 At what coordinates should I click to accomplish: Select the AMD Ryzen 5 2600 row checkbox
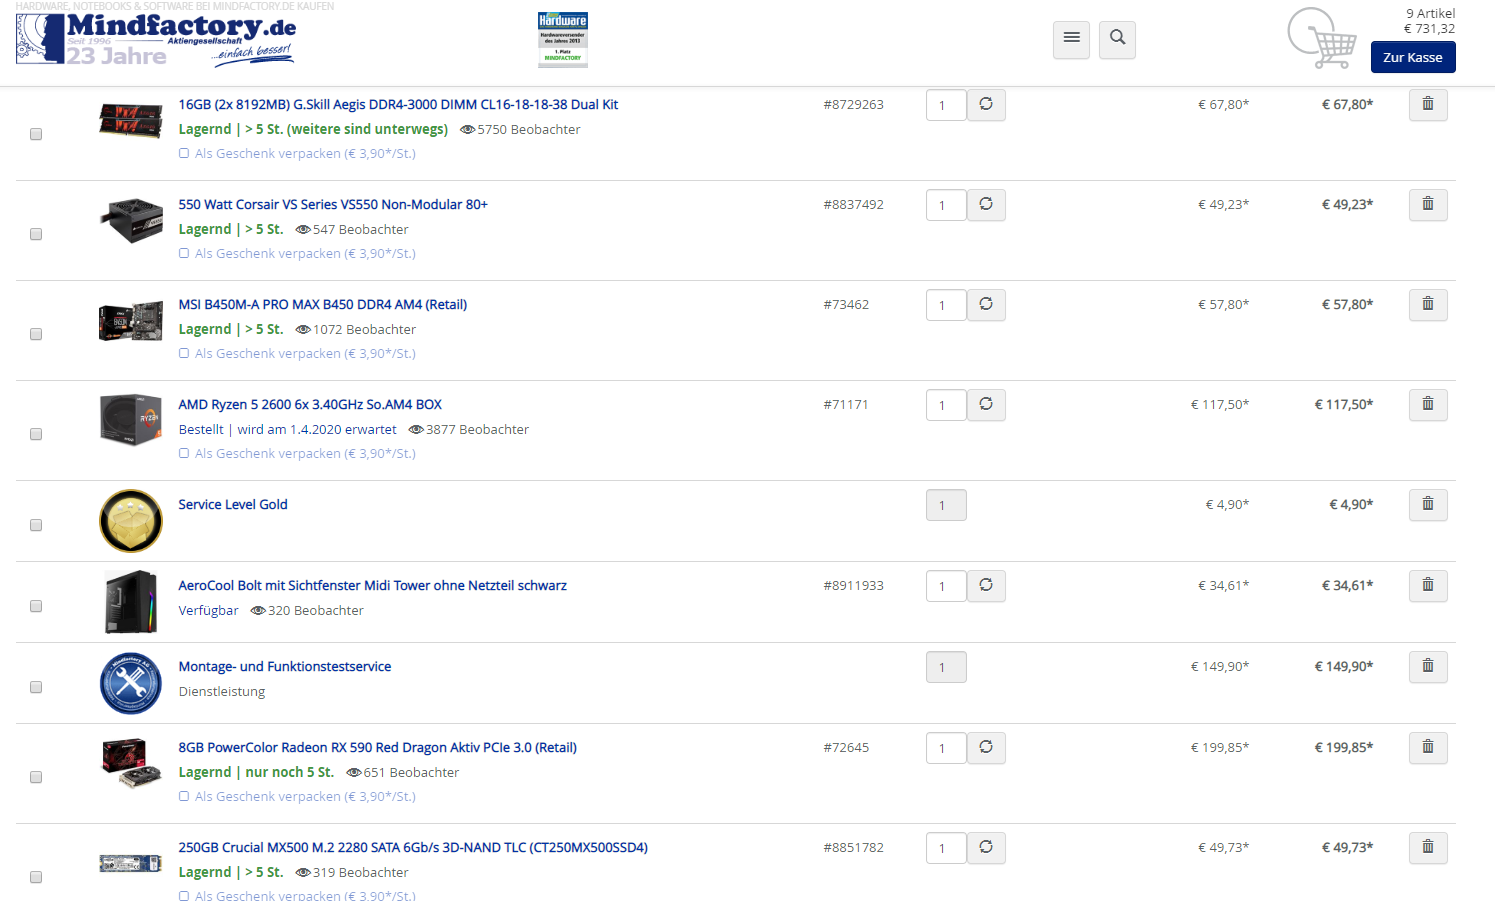pos(36,434)
